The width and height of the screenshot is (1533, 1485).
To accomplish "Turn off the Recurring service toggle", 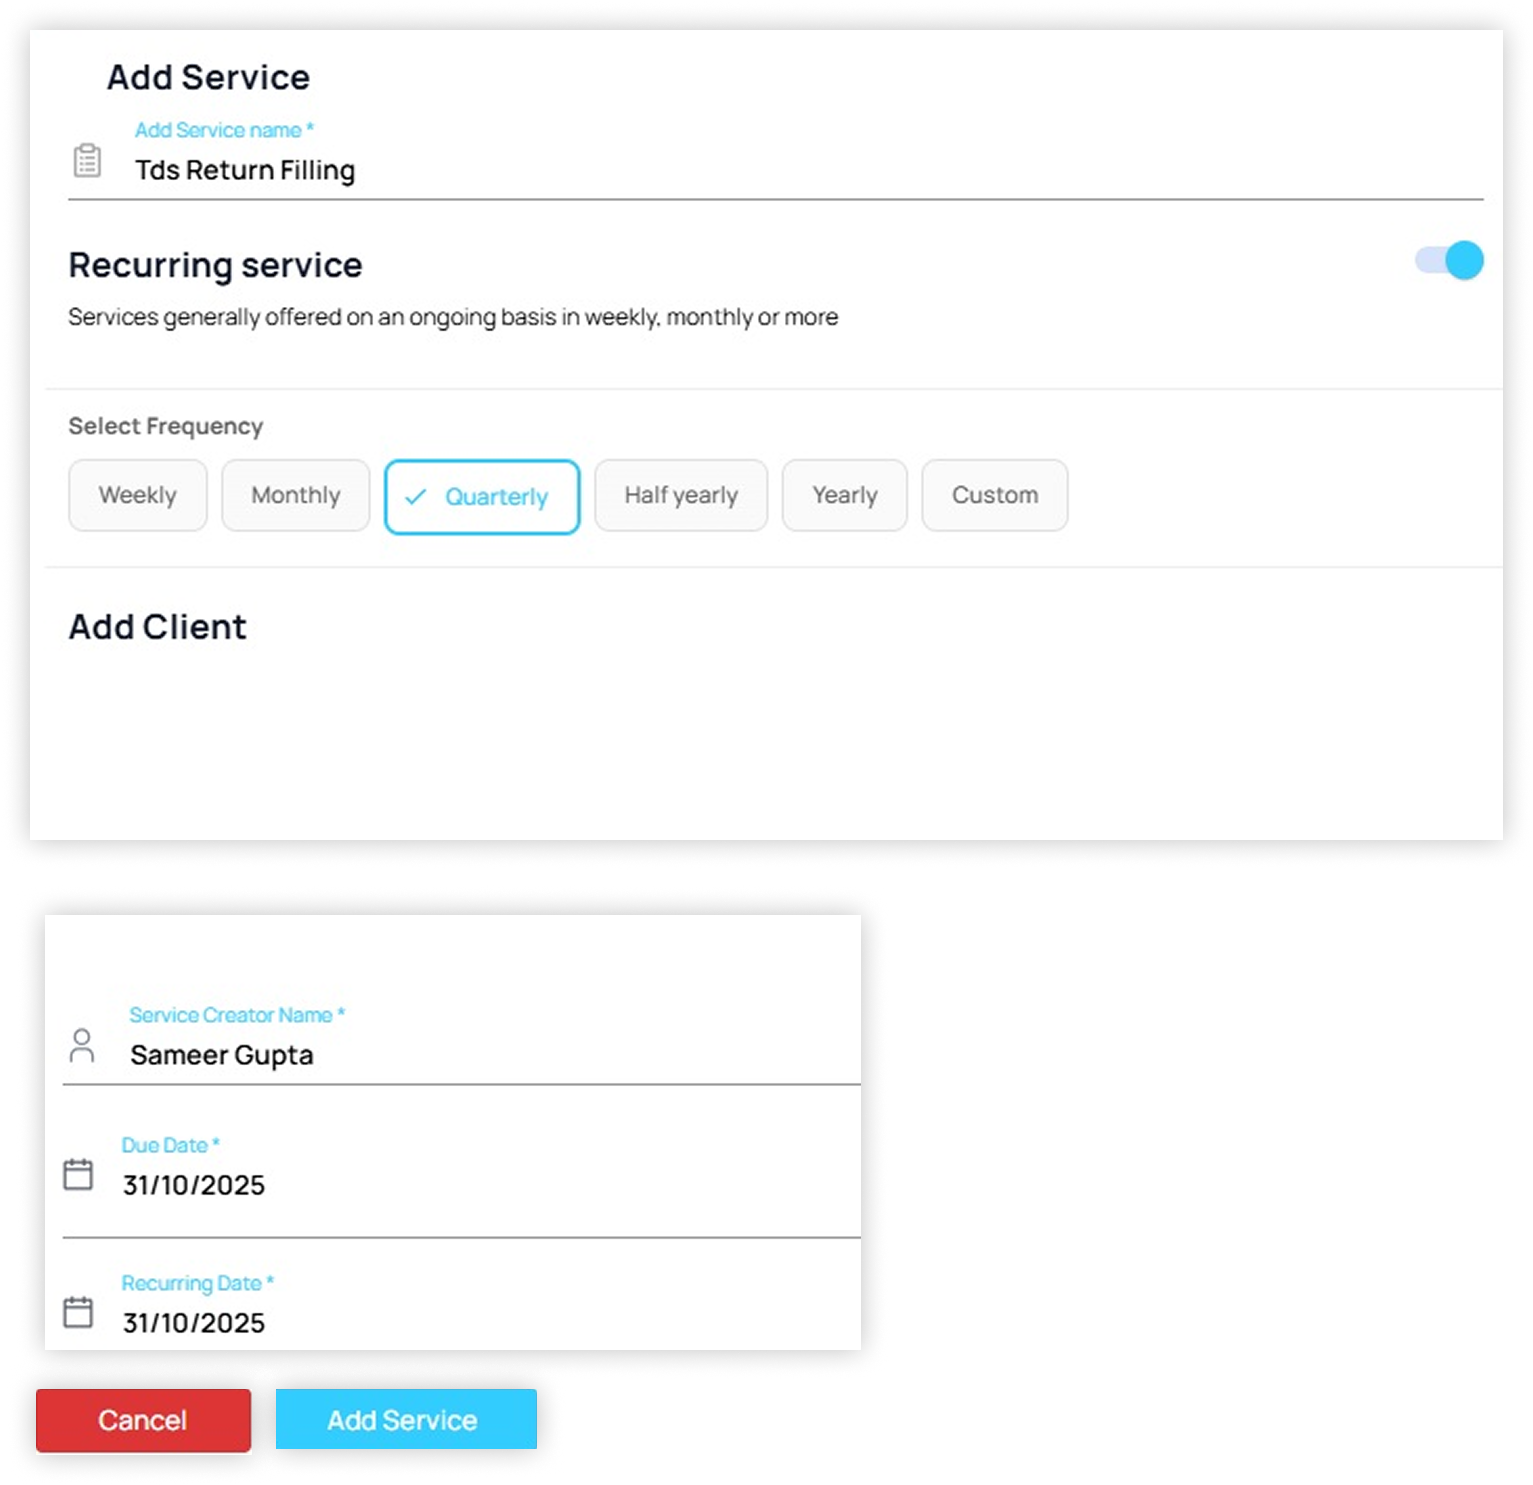I will (x=1449, y=261).
